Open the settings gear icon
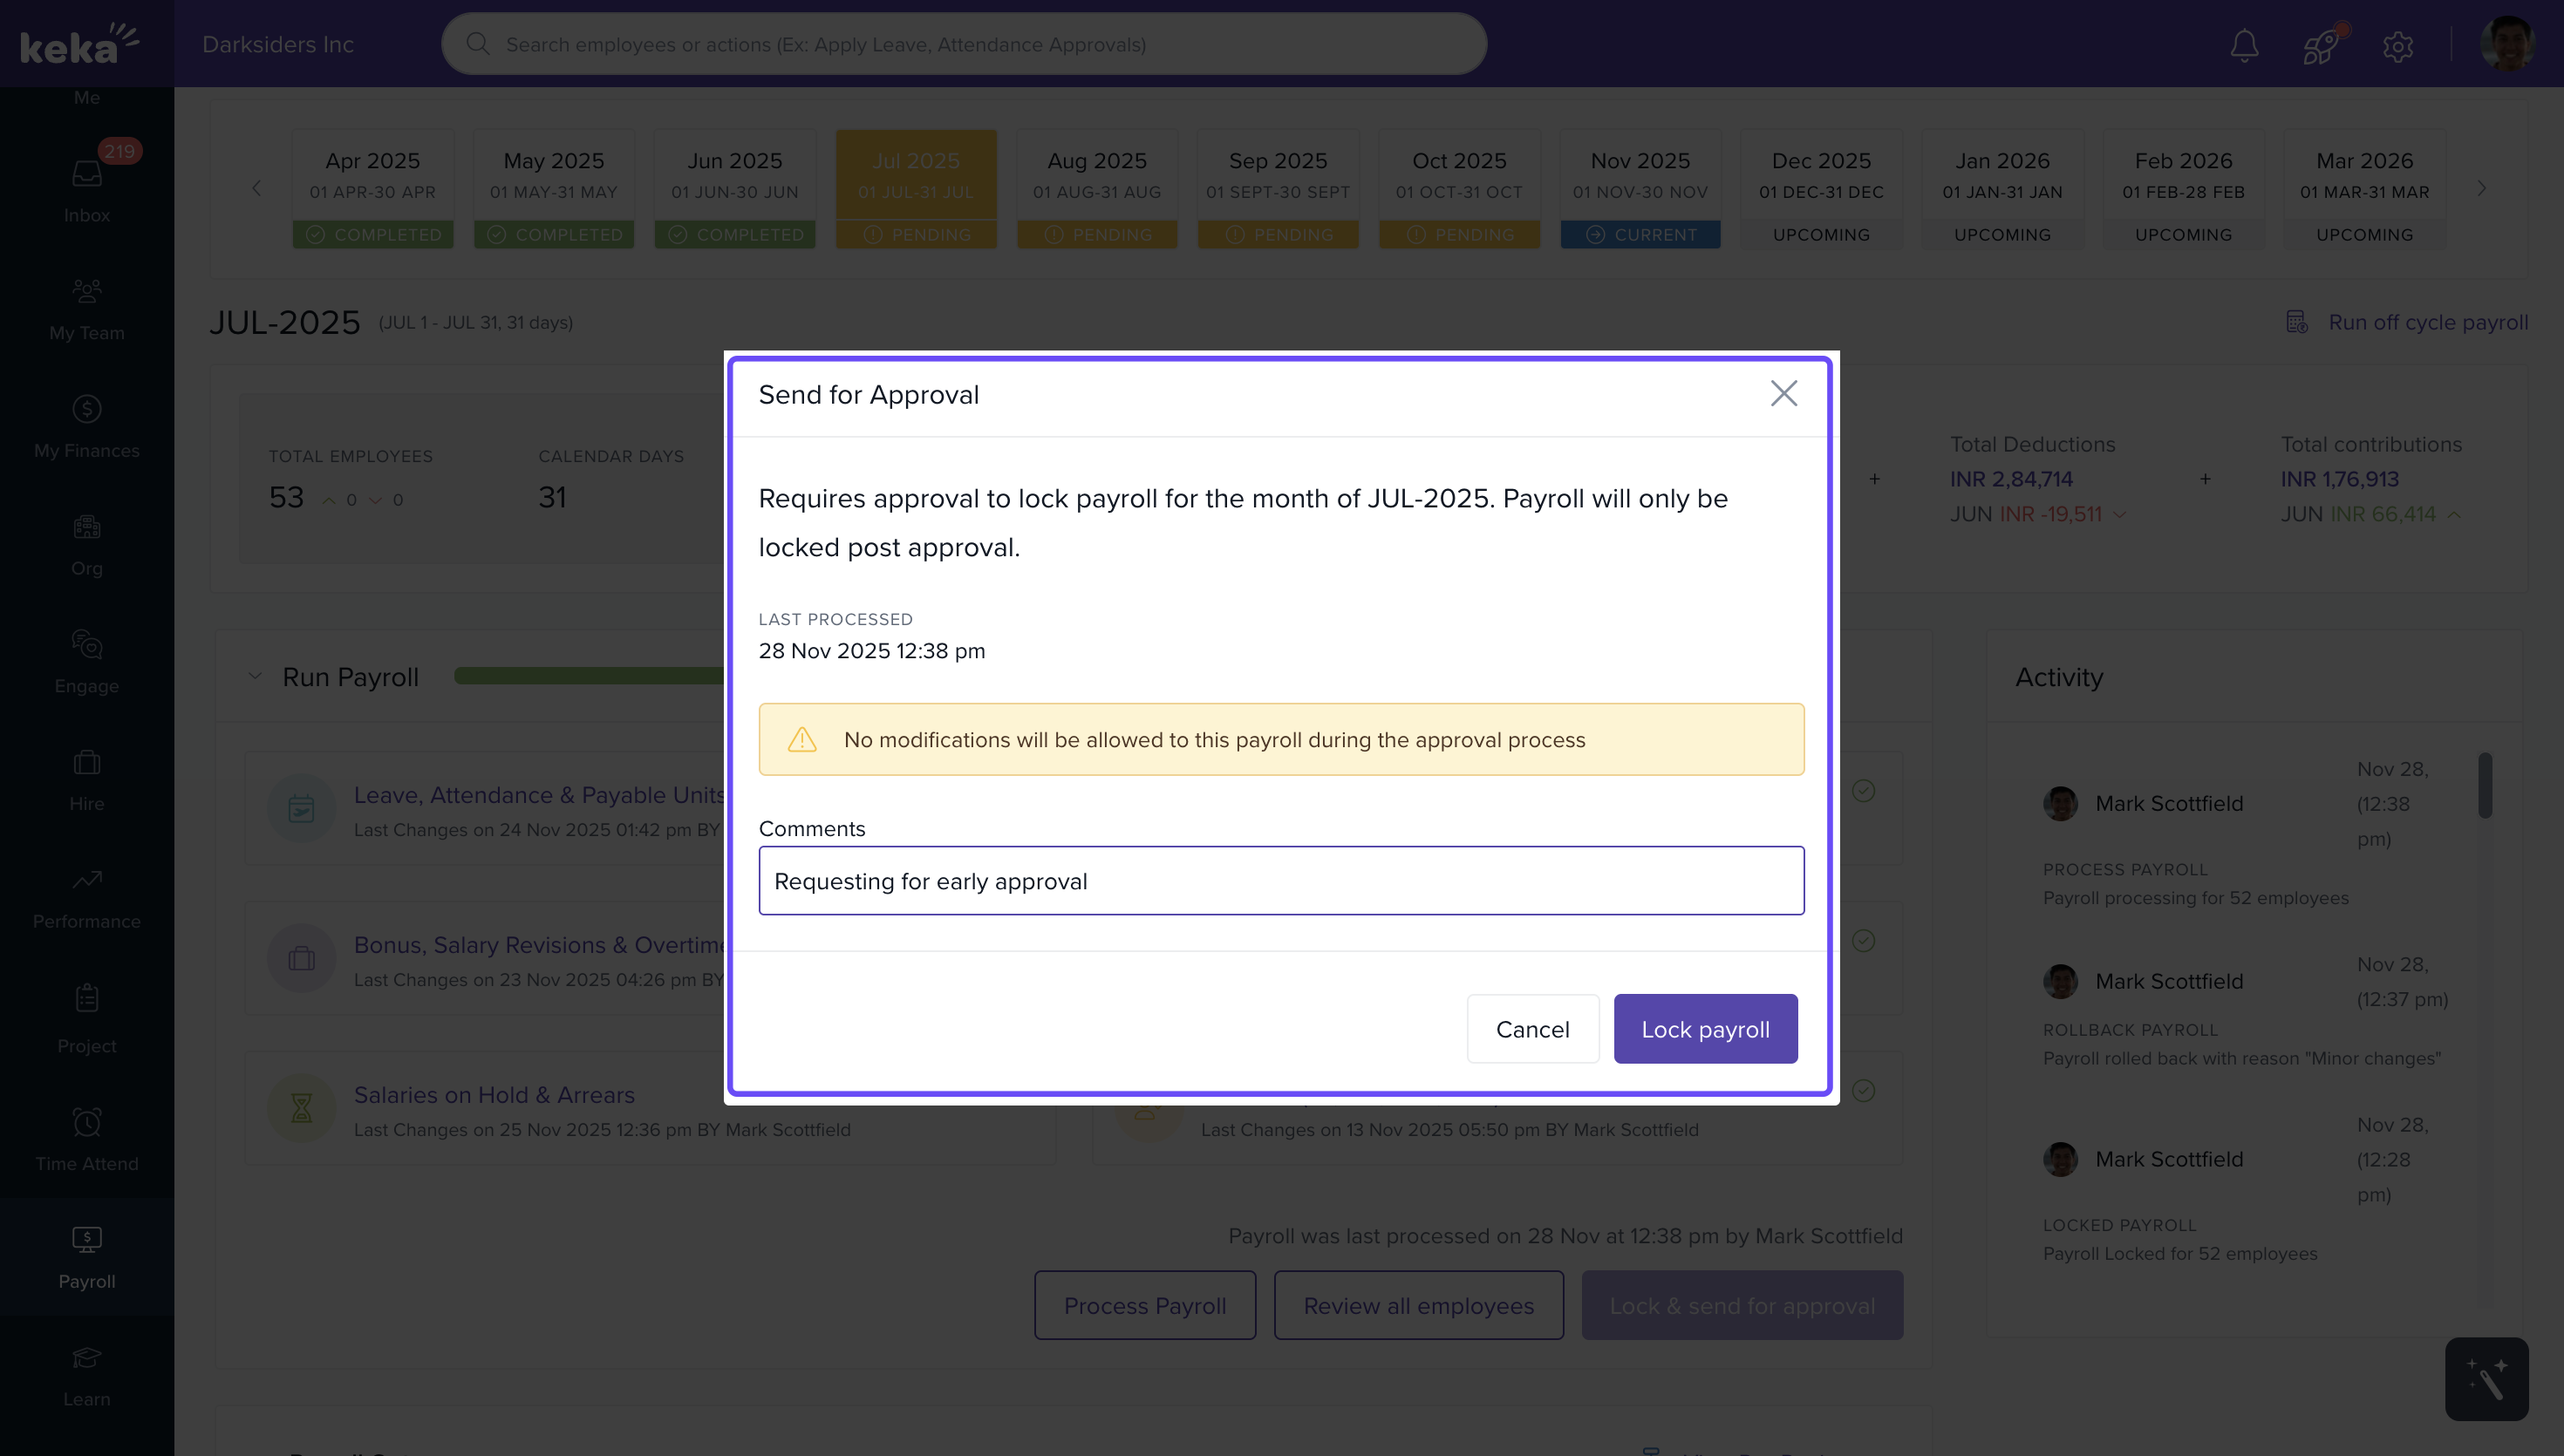 tap(2397, 46)
